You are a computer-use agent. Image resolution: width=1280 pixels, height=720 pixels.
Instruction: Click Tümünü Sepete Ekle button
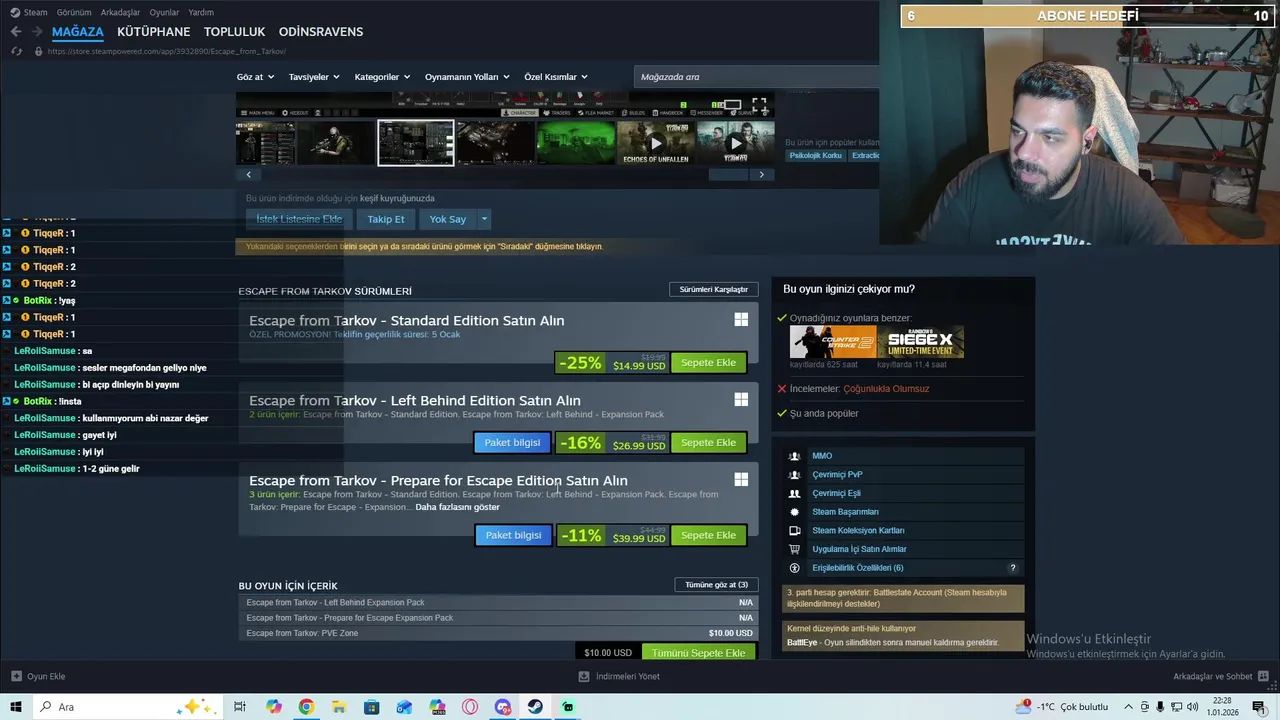tap(699, 653)
